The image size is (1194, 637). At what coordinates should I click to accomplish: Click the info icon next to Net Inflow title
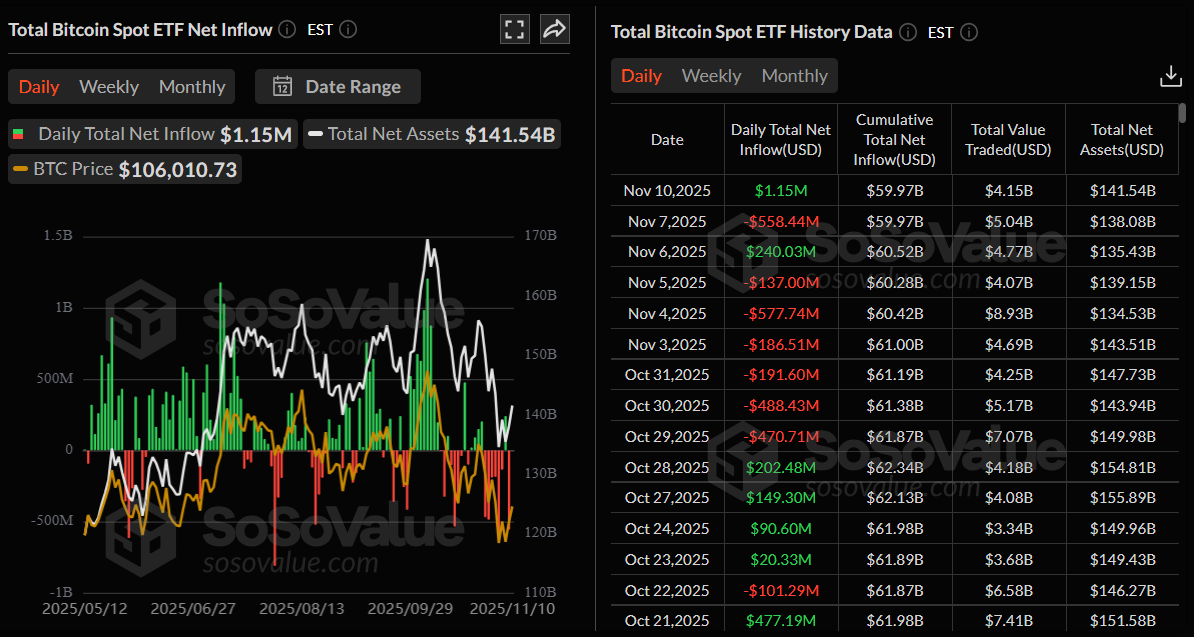(x=286, y=29)
